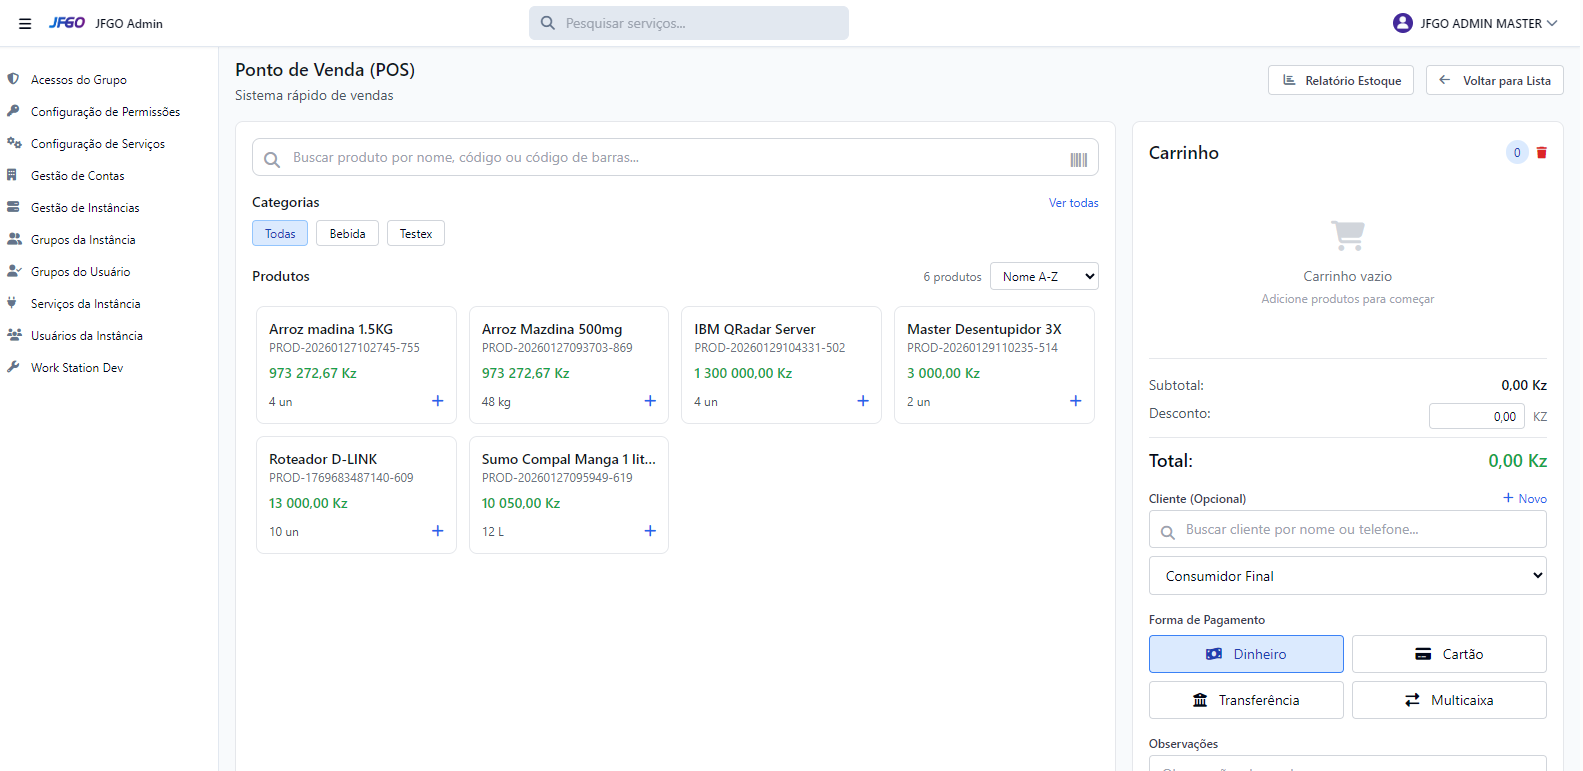Add Roteador D-LINK using plus icon

pyautogui.click(x=437, y=531)
